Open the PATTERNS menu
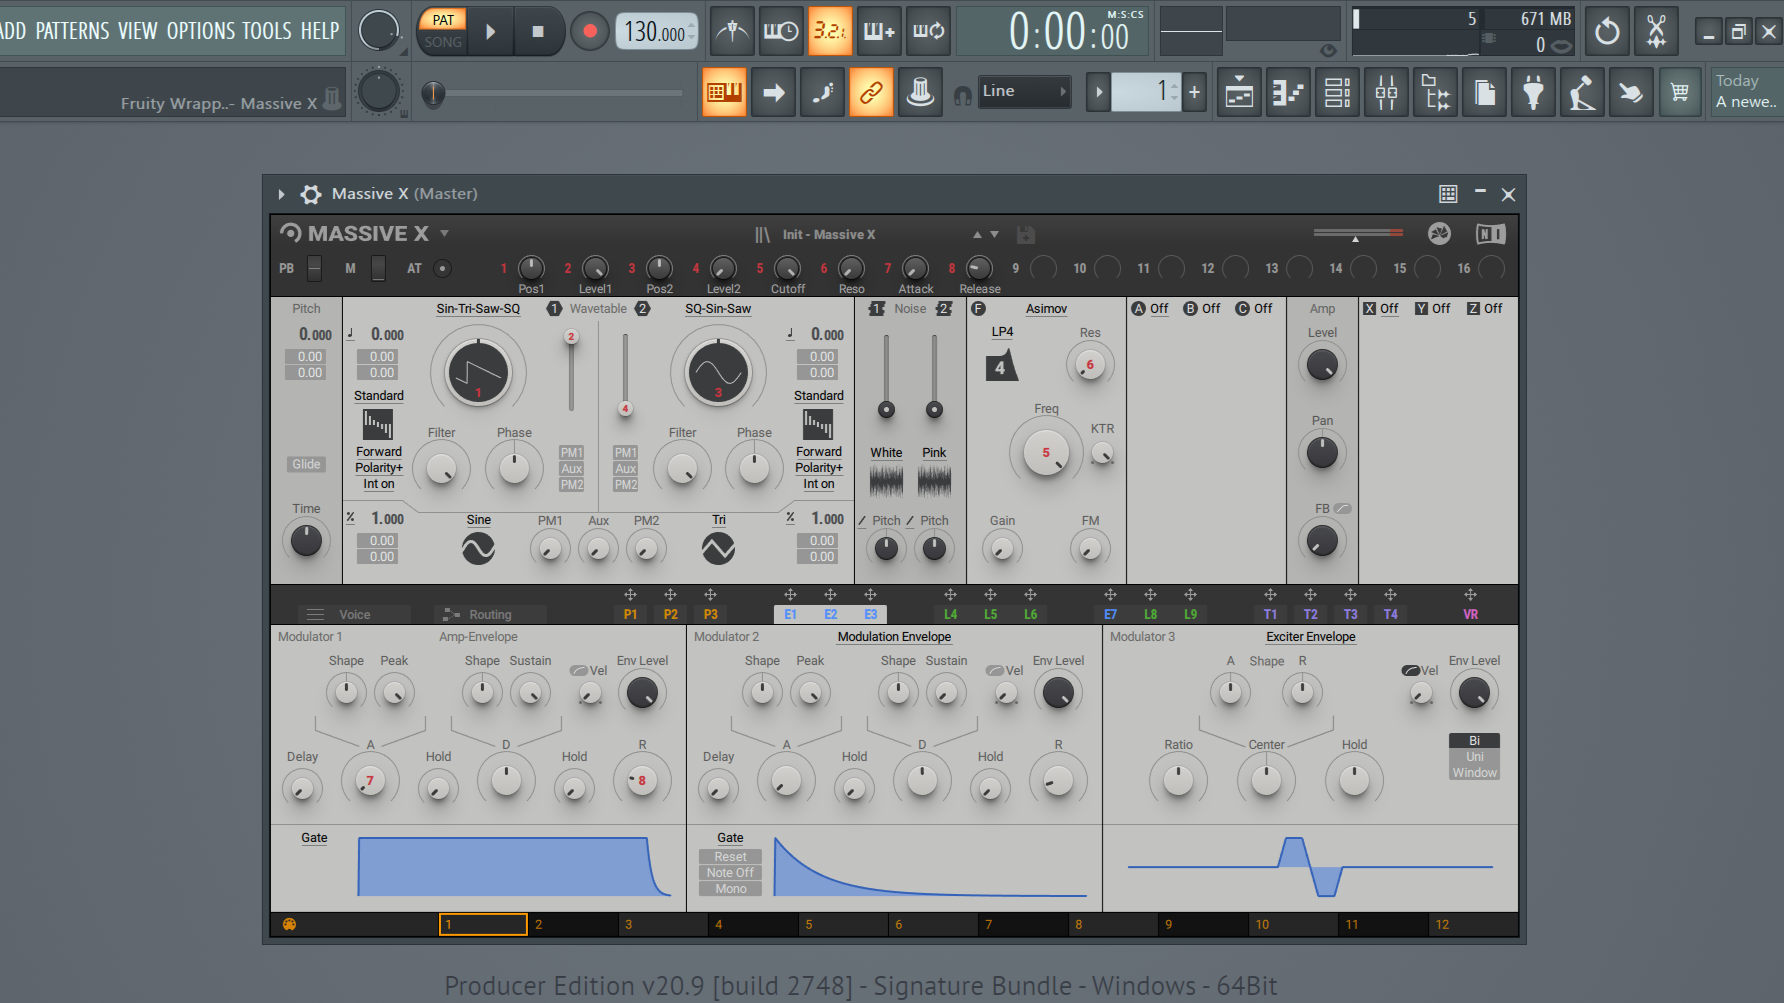The image size is (1784, 1003). tap(72, 31)
